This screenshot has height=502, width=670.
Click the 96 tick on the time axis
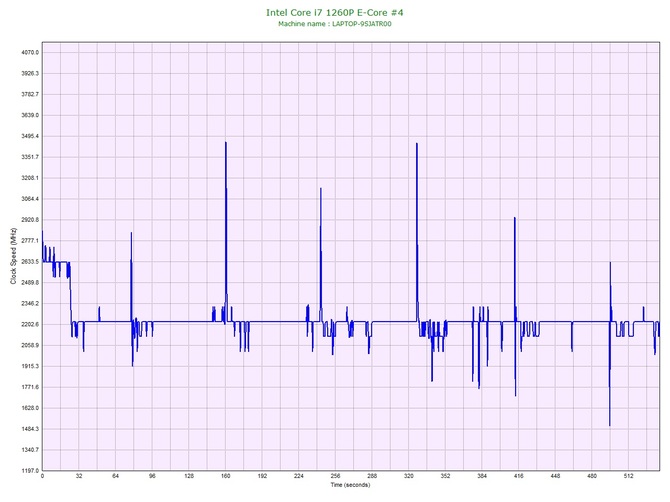pyautogui.click(x=152, y=476)
